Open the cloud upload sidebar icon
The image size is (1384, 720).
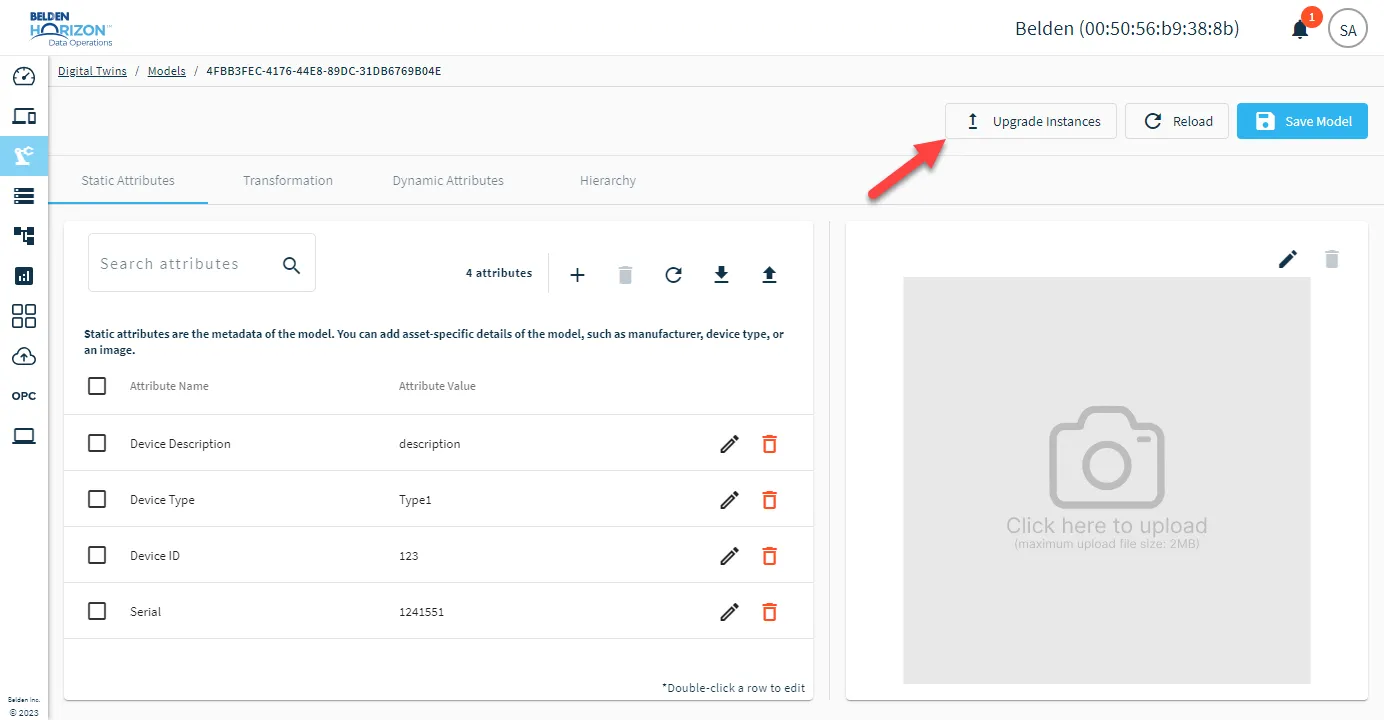click(x=24, y=356)
